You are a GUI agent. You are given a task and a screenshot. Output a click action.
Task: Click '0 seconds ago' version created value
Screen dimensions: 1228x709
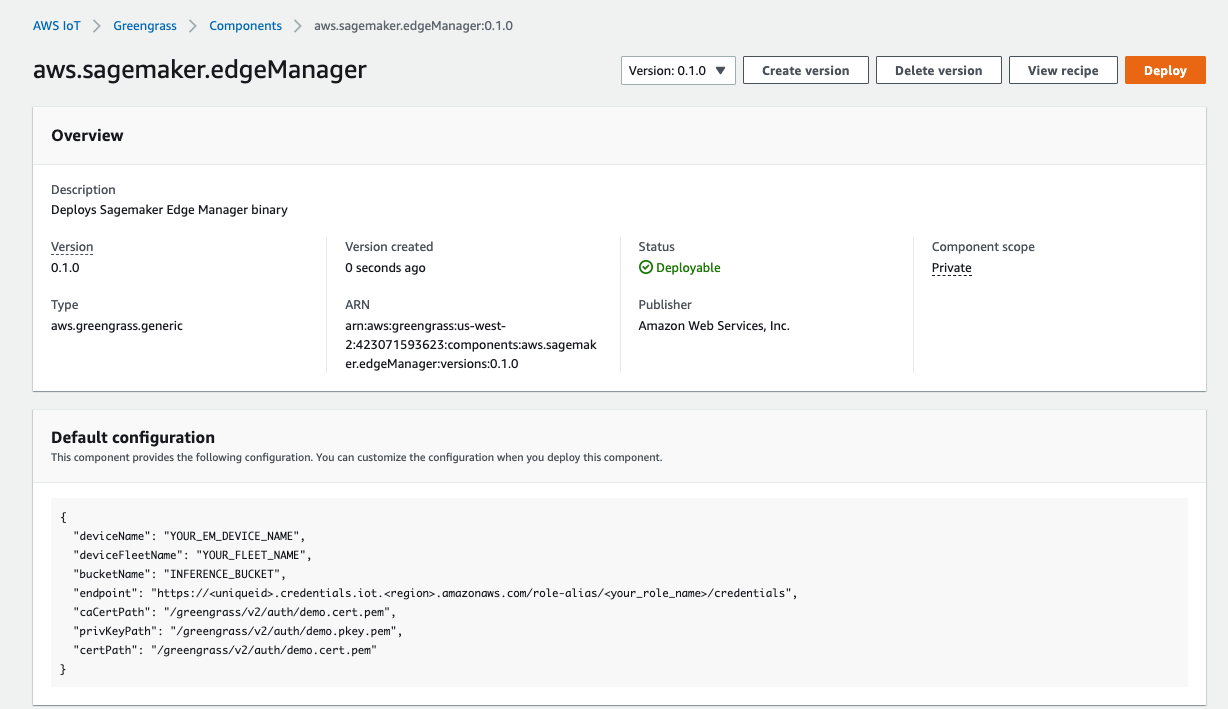pyautogui.click(x=385, y=268)
